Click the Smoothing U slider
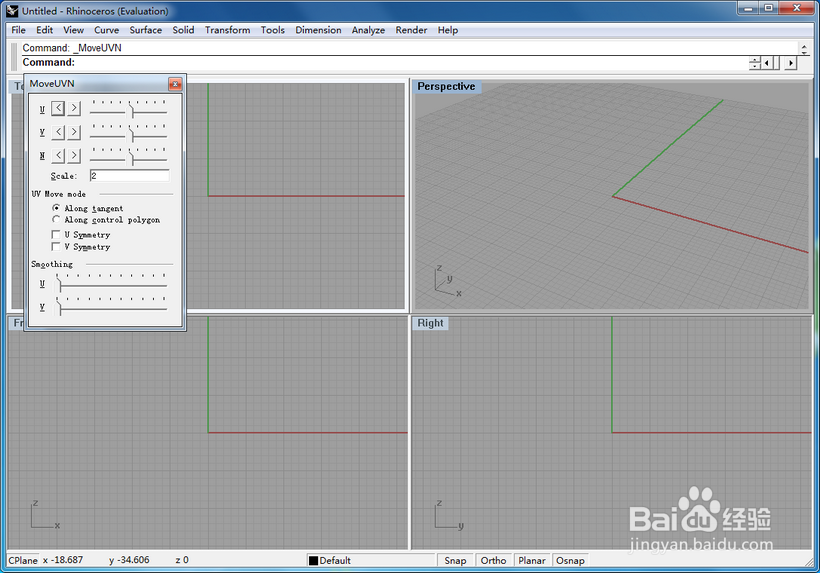 pos(111,283)
